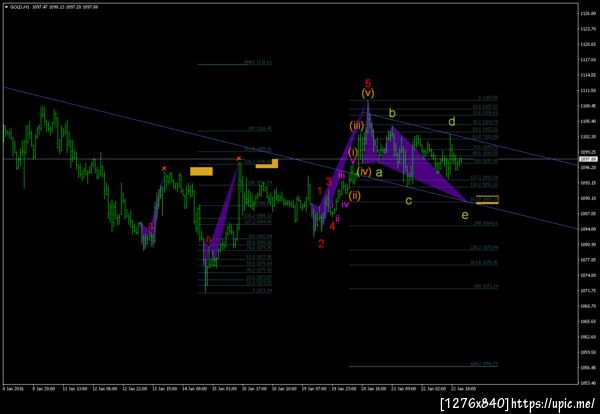Click the hollow orange target box near e
This screenshot has width=600, height=414.
click(x=487, y=199)
